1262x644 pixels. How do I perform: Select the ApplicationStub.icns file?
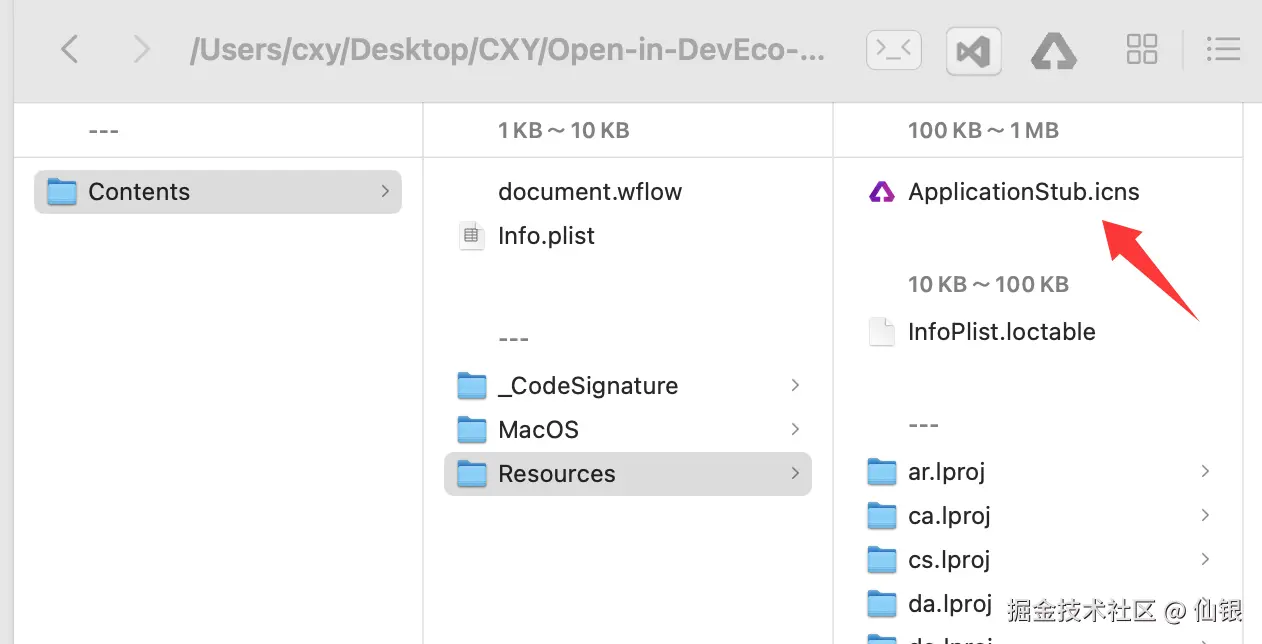[x=1023, y=192]
